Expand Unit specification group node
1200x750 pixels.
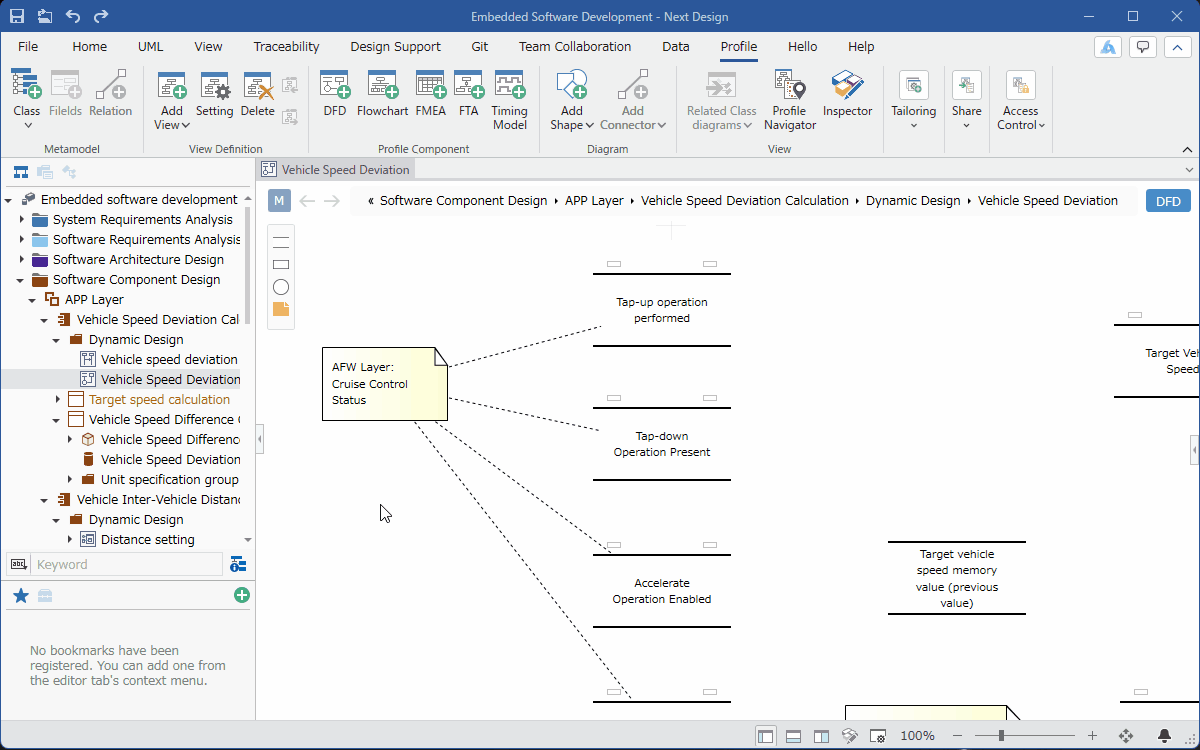[x=70, y=479]
